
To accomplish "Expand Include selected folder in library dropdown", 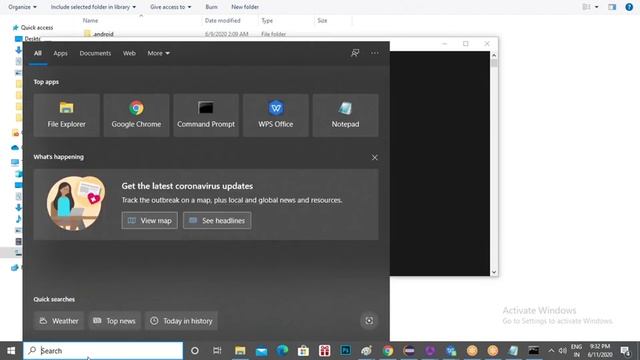I will (93, 7).
